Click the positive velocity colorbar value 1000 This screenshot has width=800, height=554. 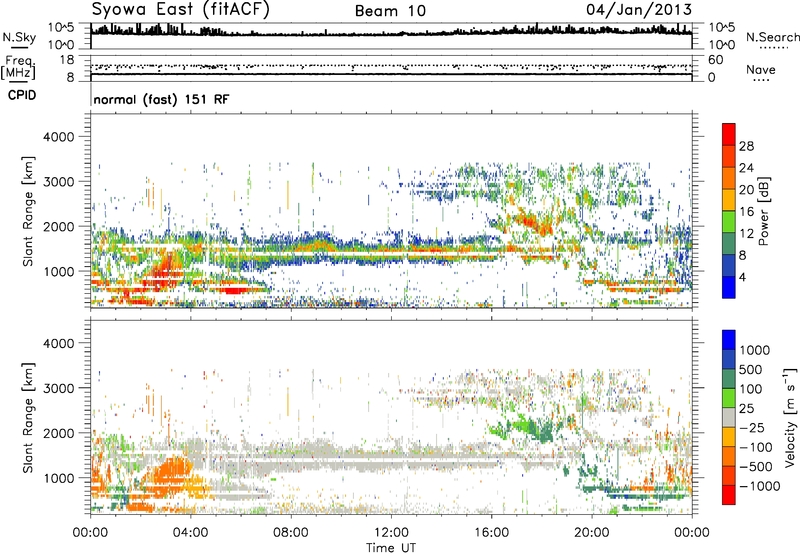pos(755,350)
